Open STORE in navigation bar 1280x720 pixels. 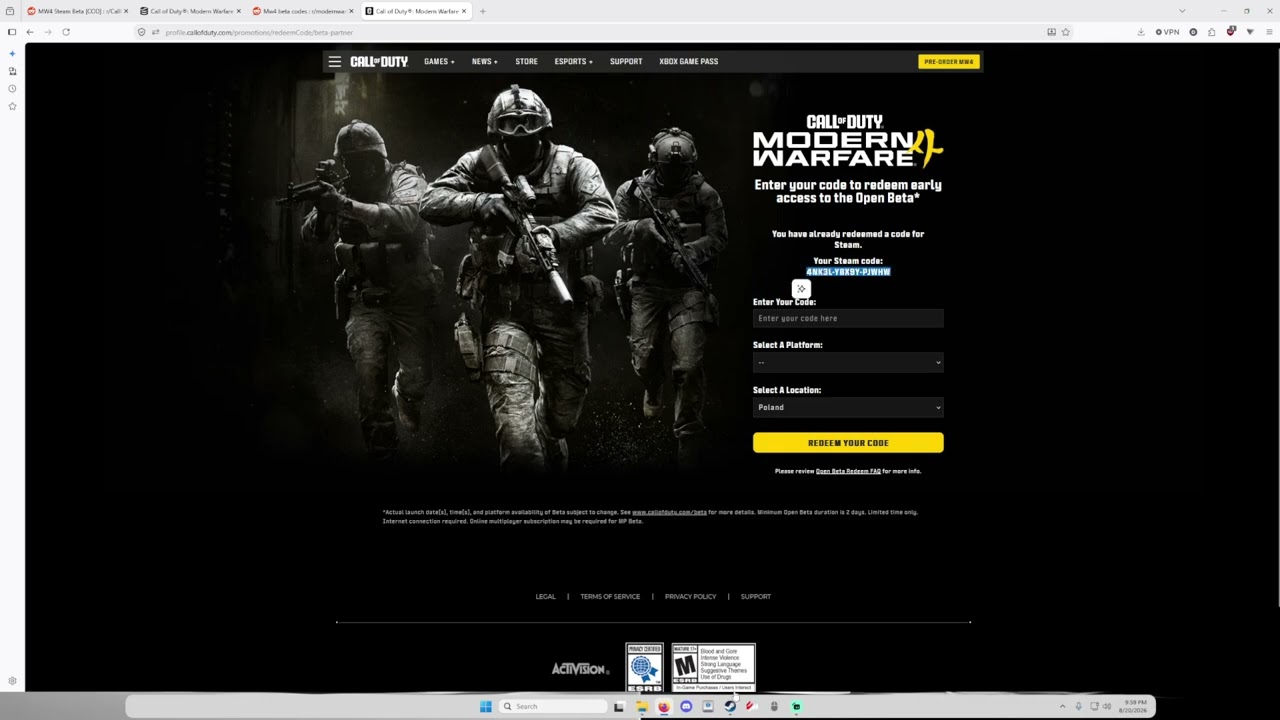[x=526, y=62]
